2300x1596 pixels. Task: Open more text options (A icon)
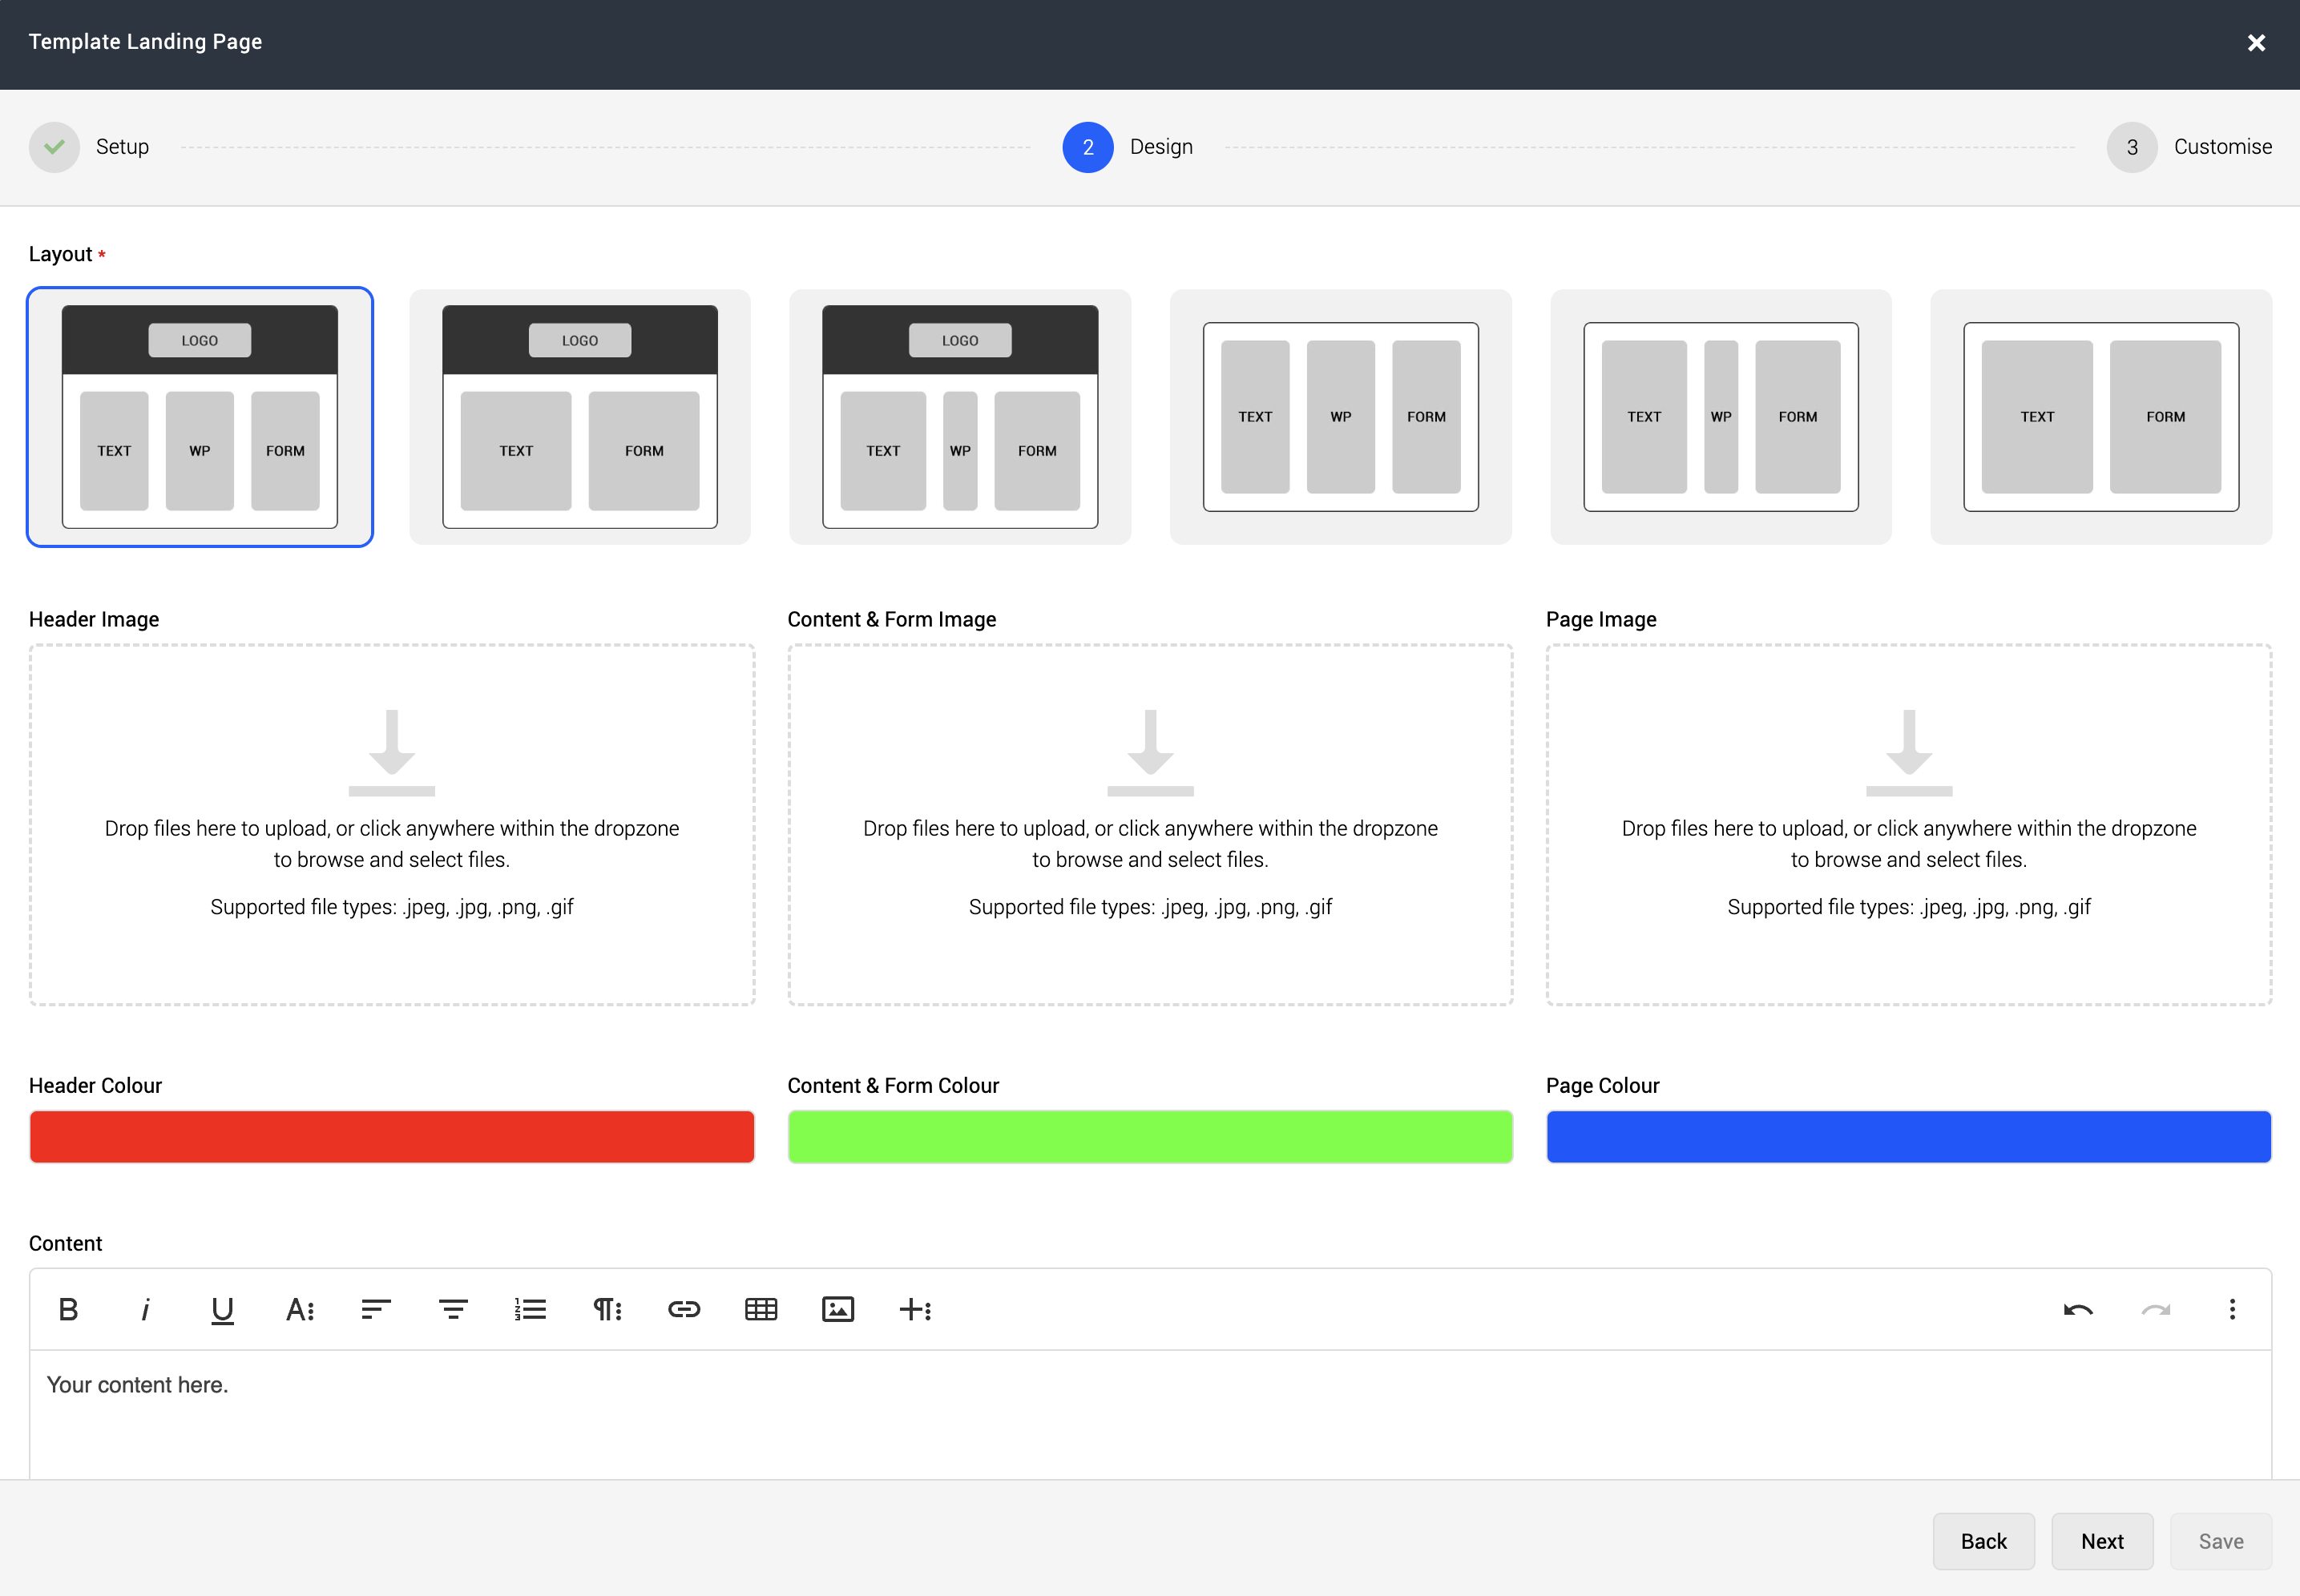click(x=299, y=1309)
